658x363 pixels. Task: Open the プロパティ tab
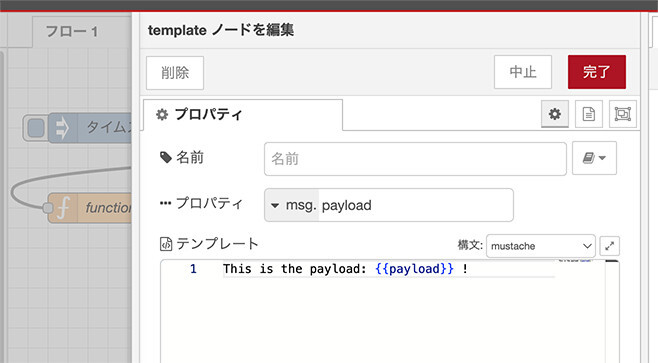point(243,115)
